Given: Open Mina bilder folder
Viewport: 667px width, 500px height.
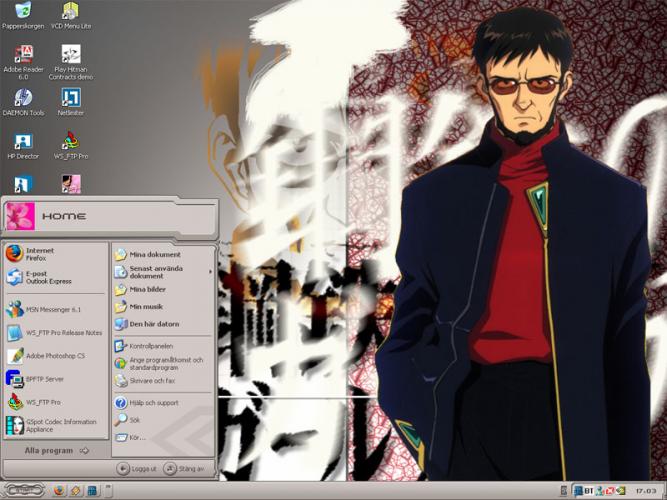Looking at the screenshot, I should pos(163,289).
